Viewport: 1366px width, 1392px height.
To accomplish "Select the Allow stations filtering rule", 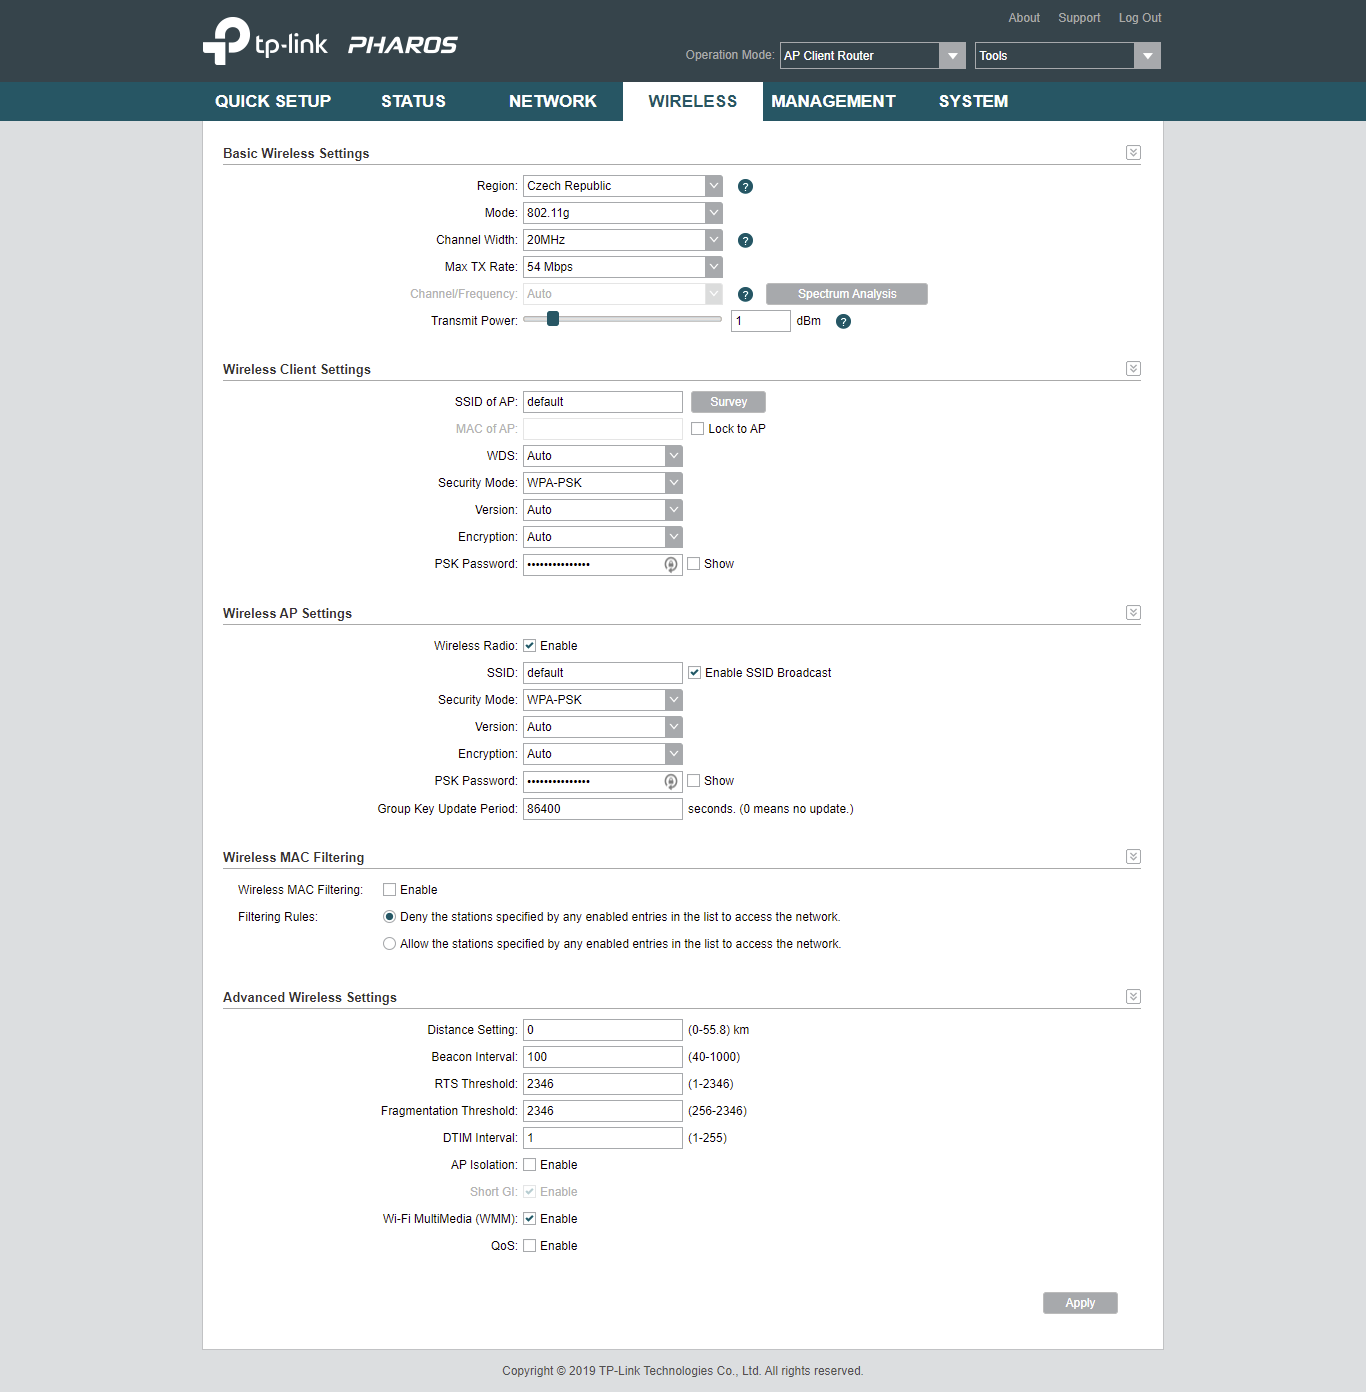I will 390,944.
